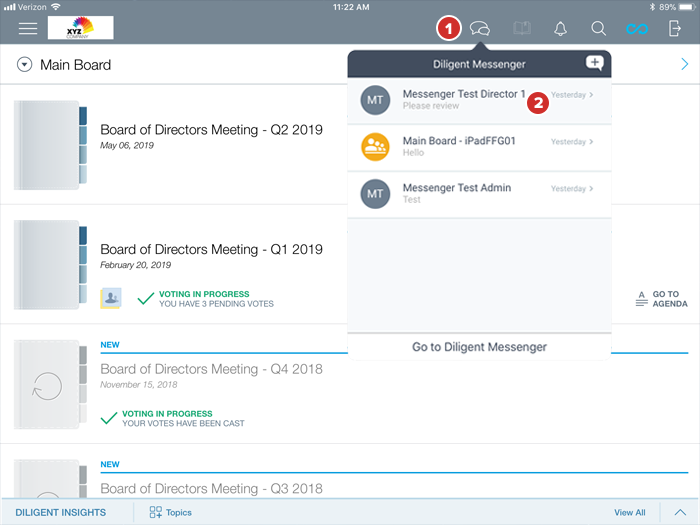Click Go To Agenda link
Viewport: 700px width, 525px height.
(661, 299)
